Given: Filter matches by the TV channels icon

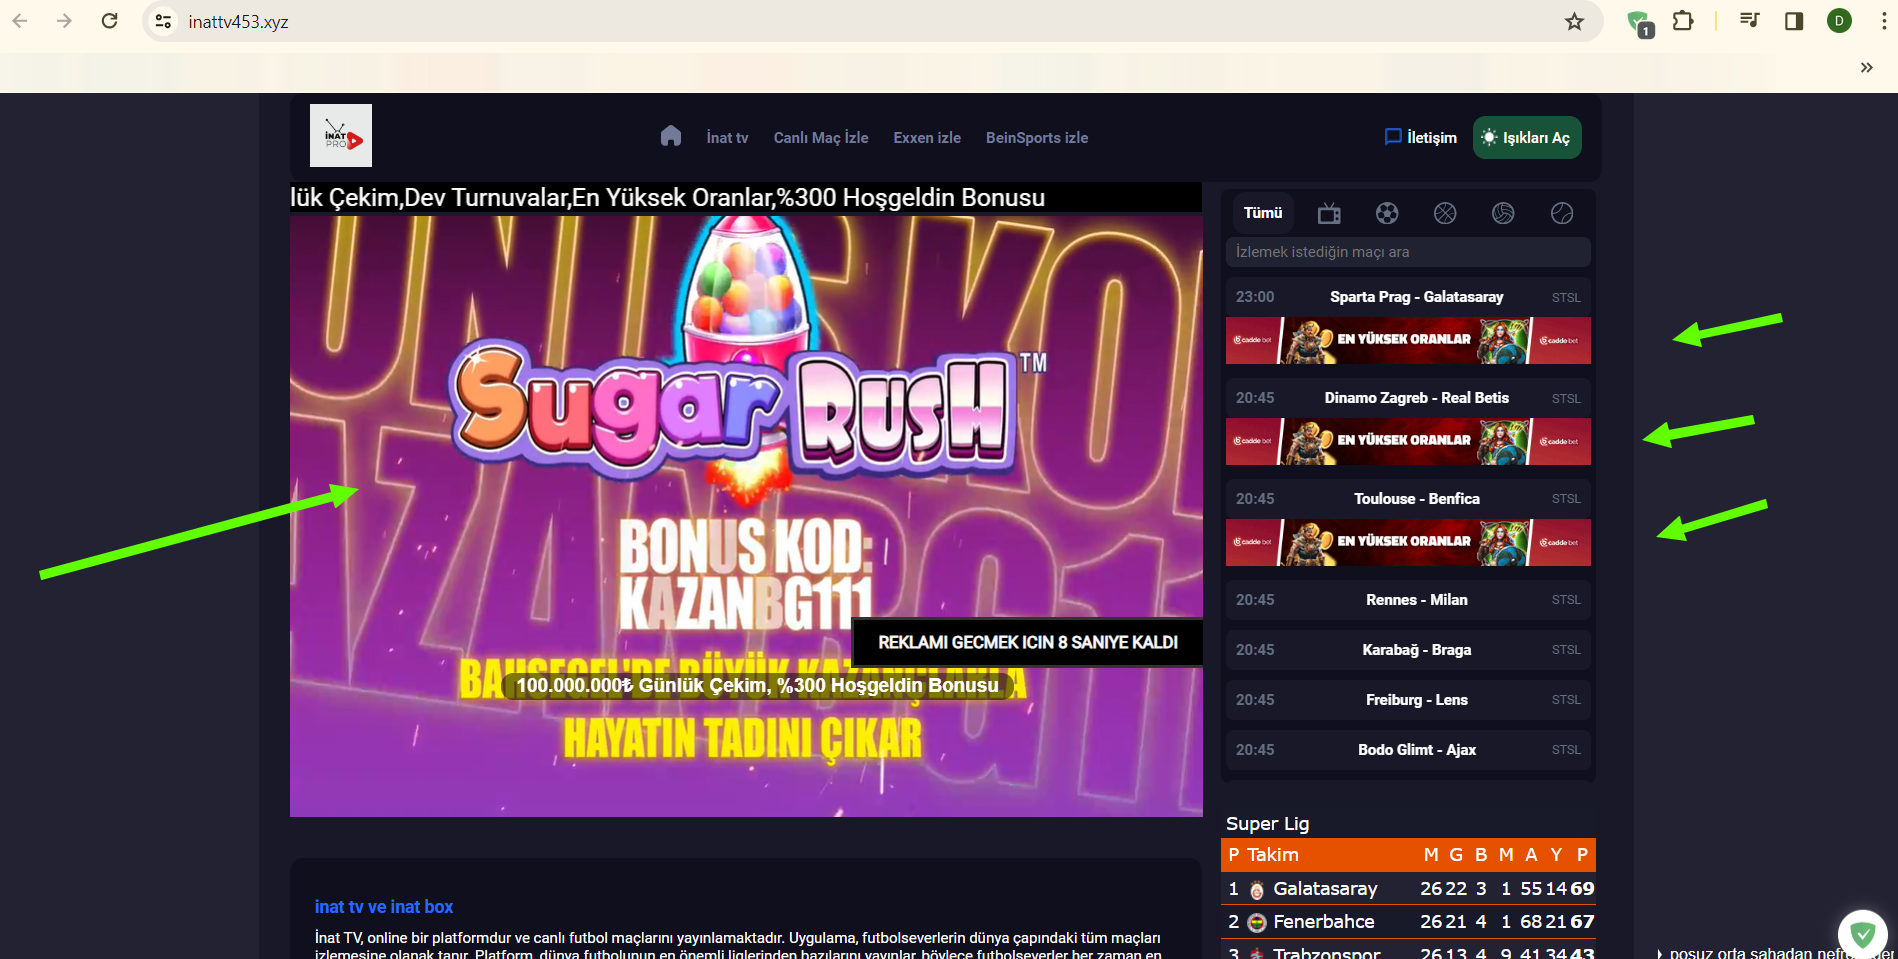Looking at the screenshot, I should click(1329, 213).
